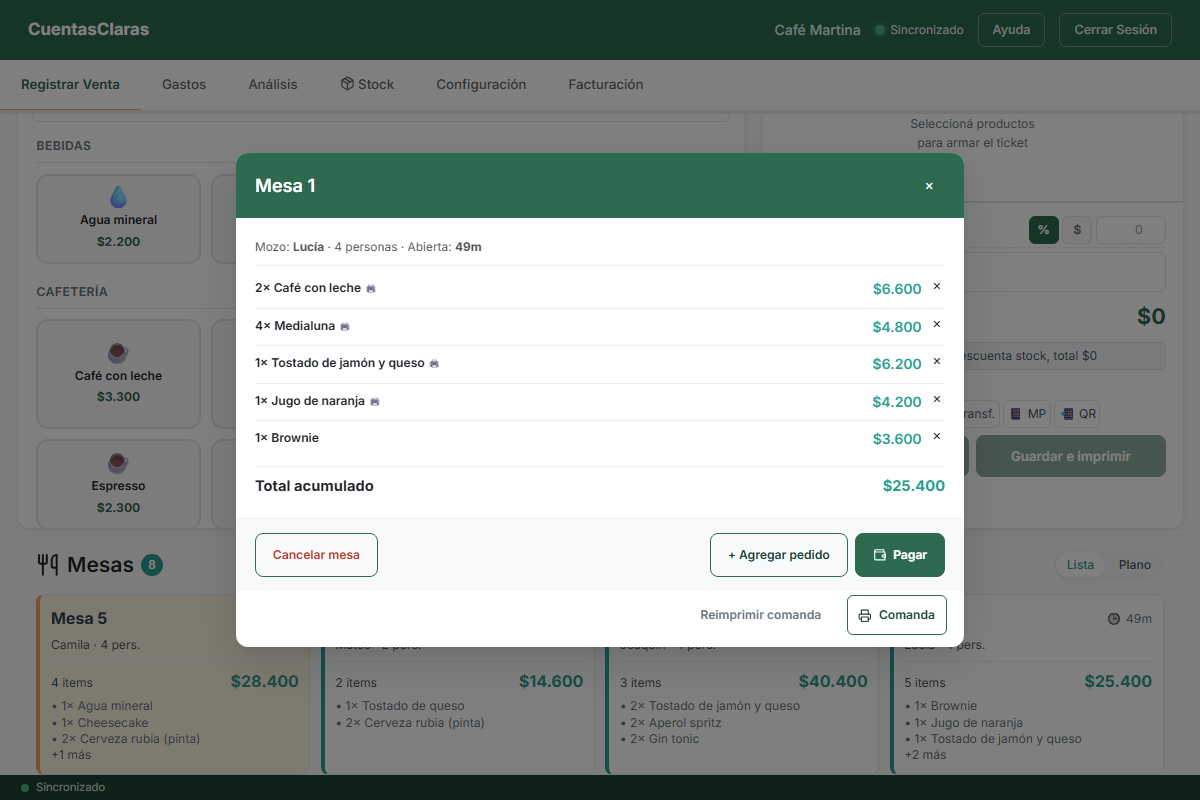Viewport: 1200px width, 800px height.
Task: Click the Guardar e imprimir button
Action: 1071,456
